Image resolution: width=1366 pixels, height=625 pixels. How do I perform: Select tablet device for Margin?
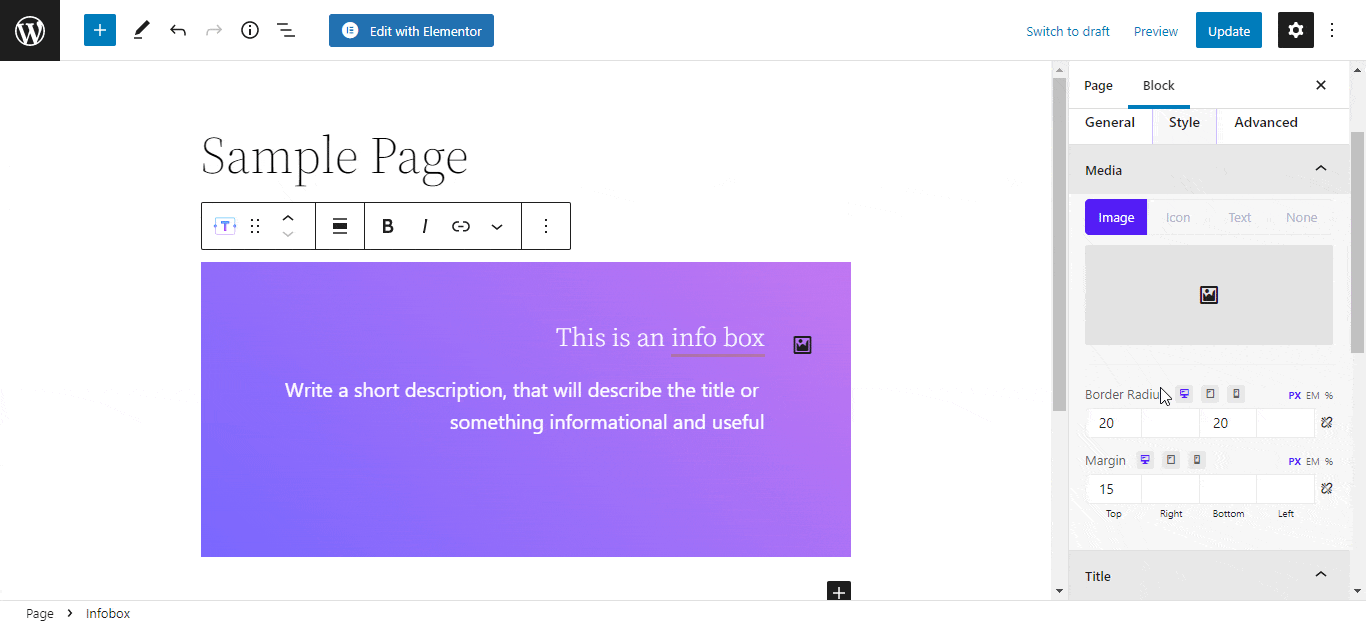[1171, 460]
